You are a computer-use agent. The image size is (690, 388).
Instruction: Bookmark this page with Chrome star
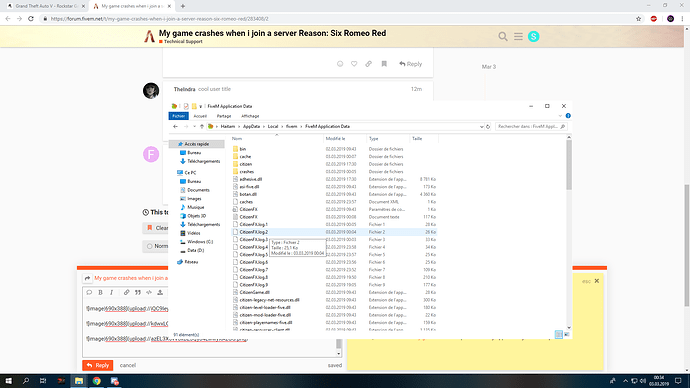[x=639, y=18]
